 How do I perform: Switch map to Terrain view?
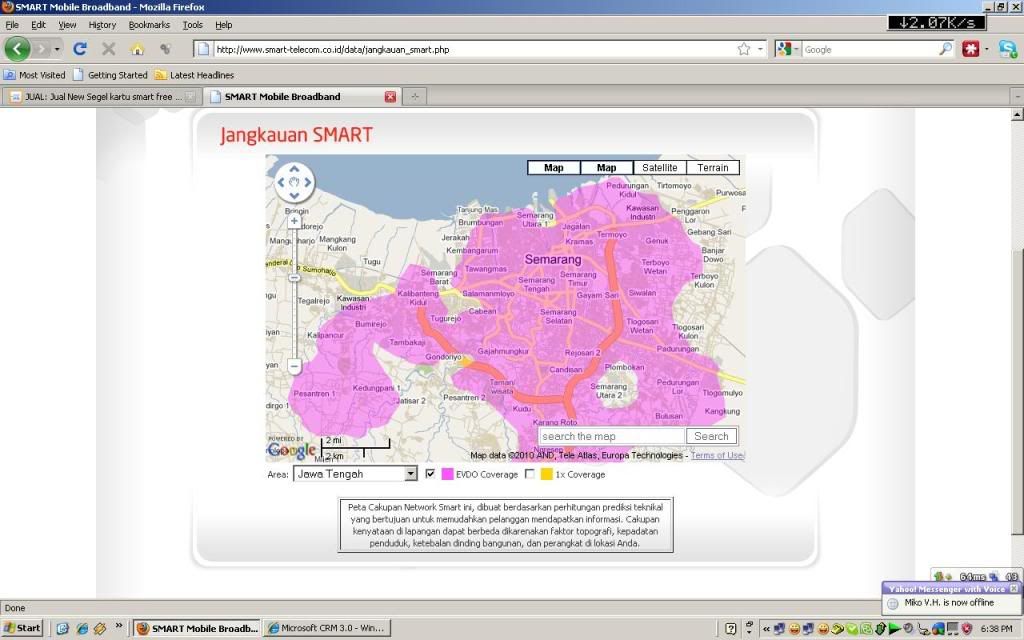point(712,168)
